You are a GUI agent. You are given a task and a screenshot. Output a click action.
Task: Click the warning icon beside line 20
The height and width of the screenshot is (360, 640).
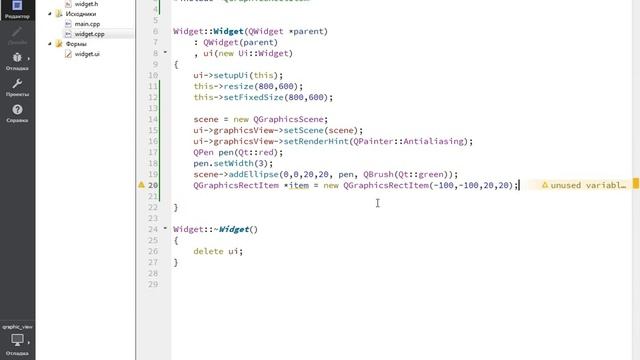[x=141, y=185]
